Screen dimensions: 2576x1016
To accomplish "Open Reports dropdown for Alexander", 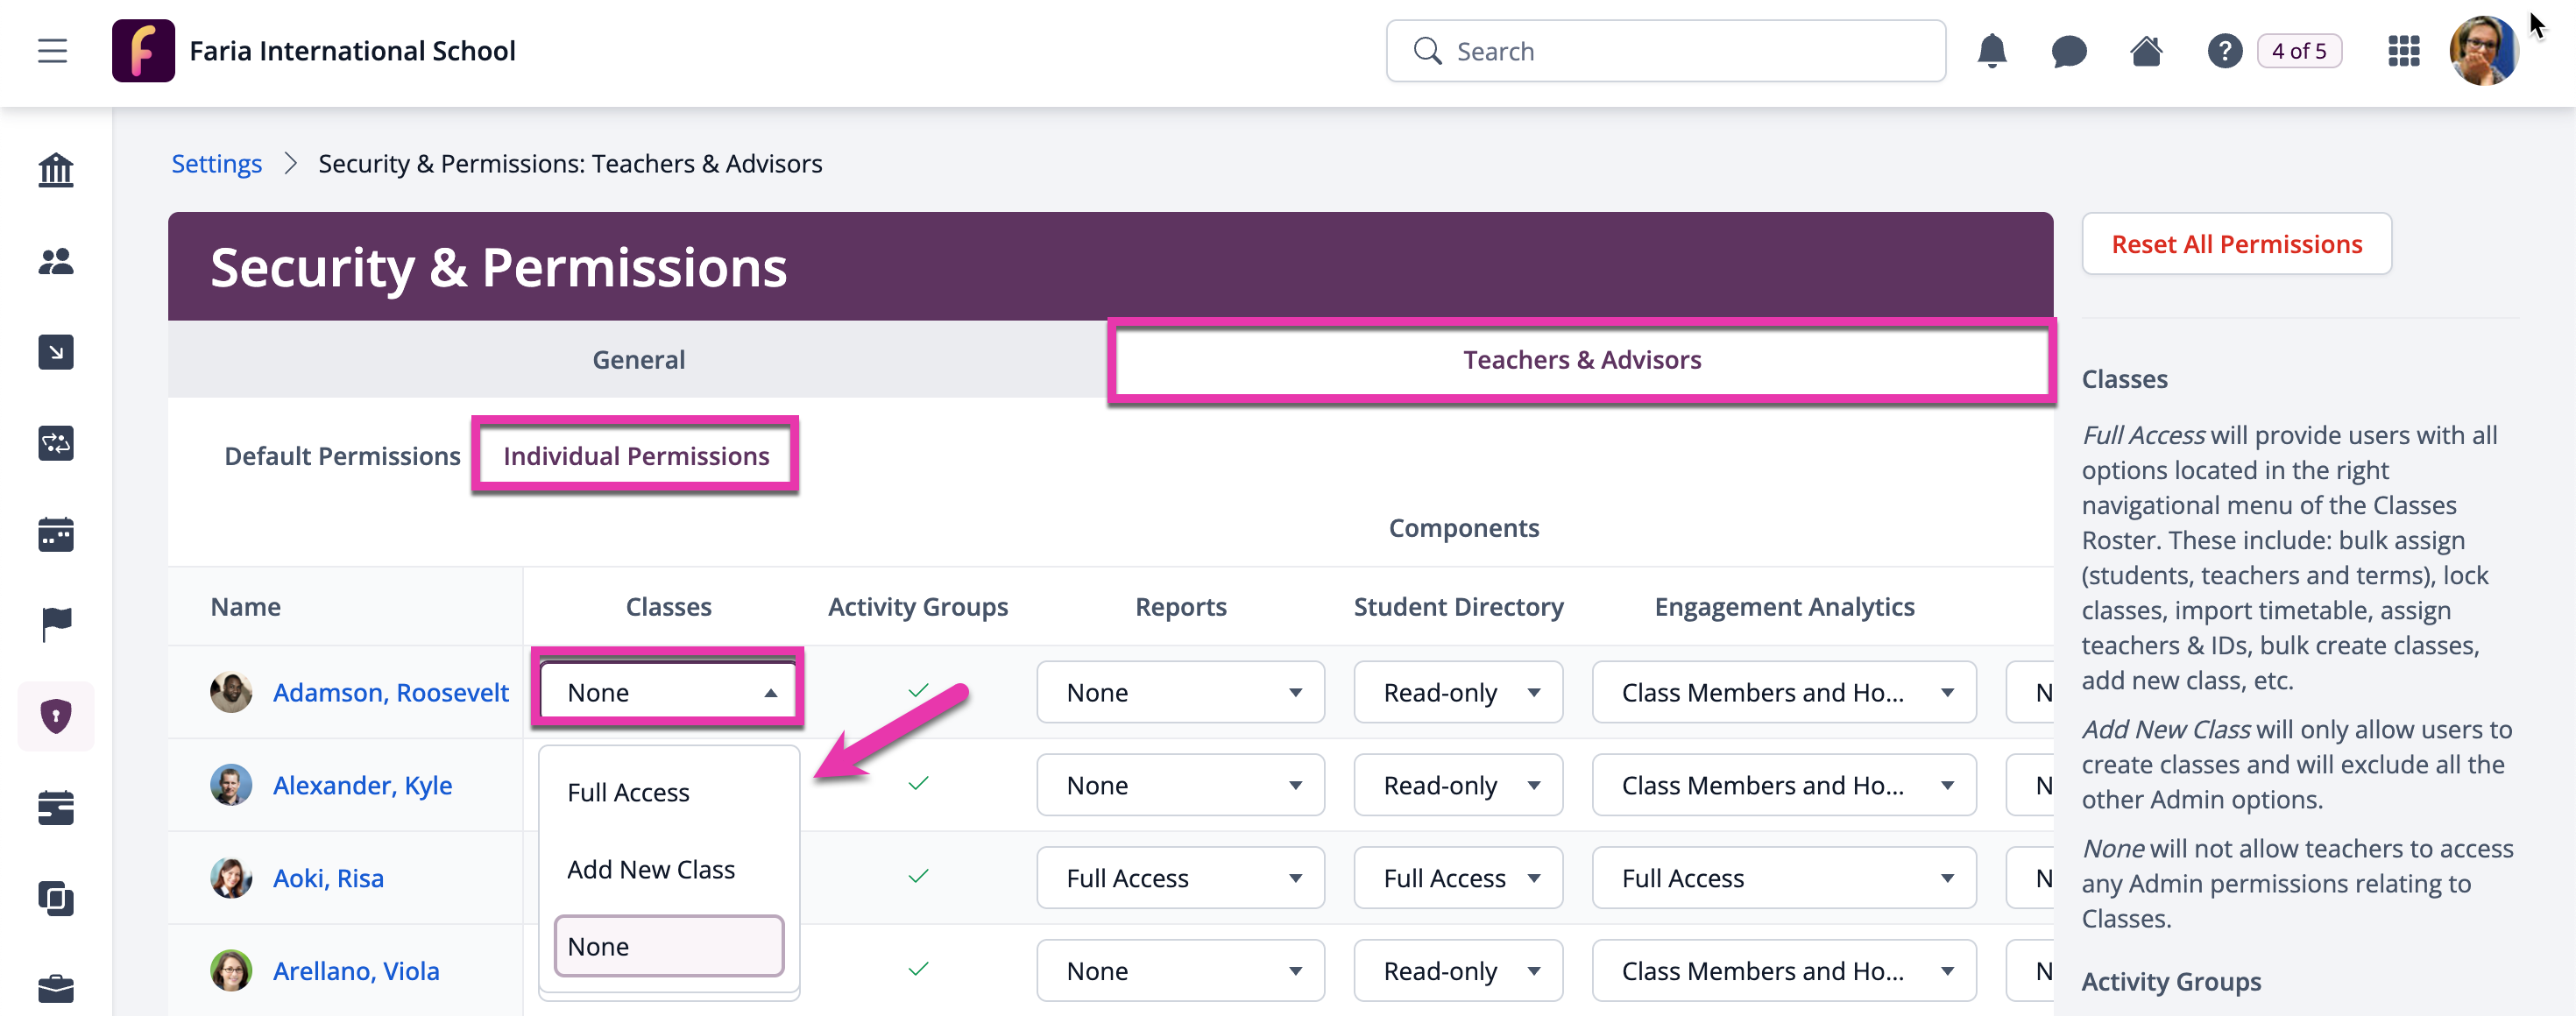I will coord(1180,785).
